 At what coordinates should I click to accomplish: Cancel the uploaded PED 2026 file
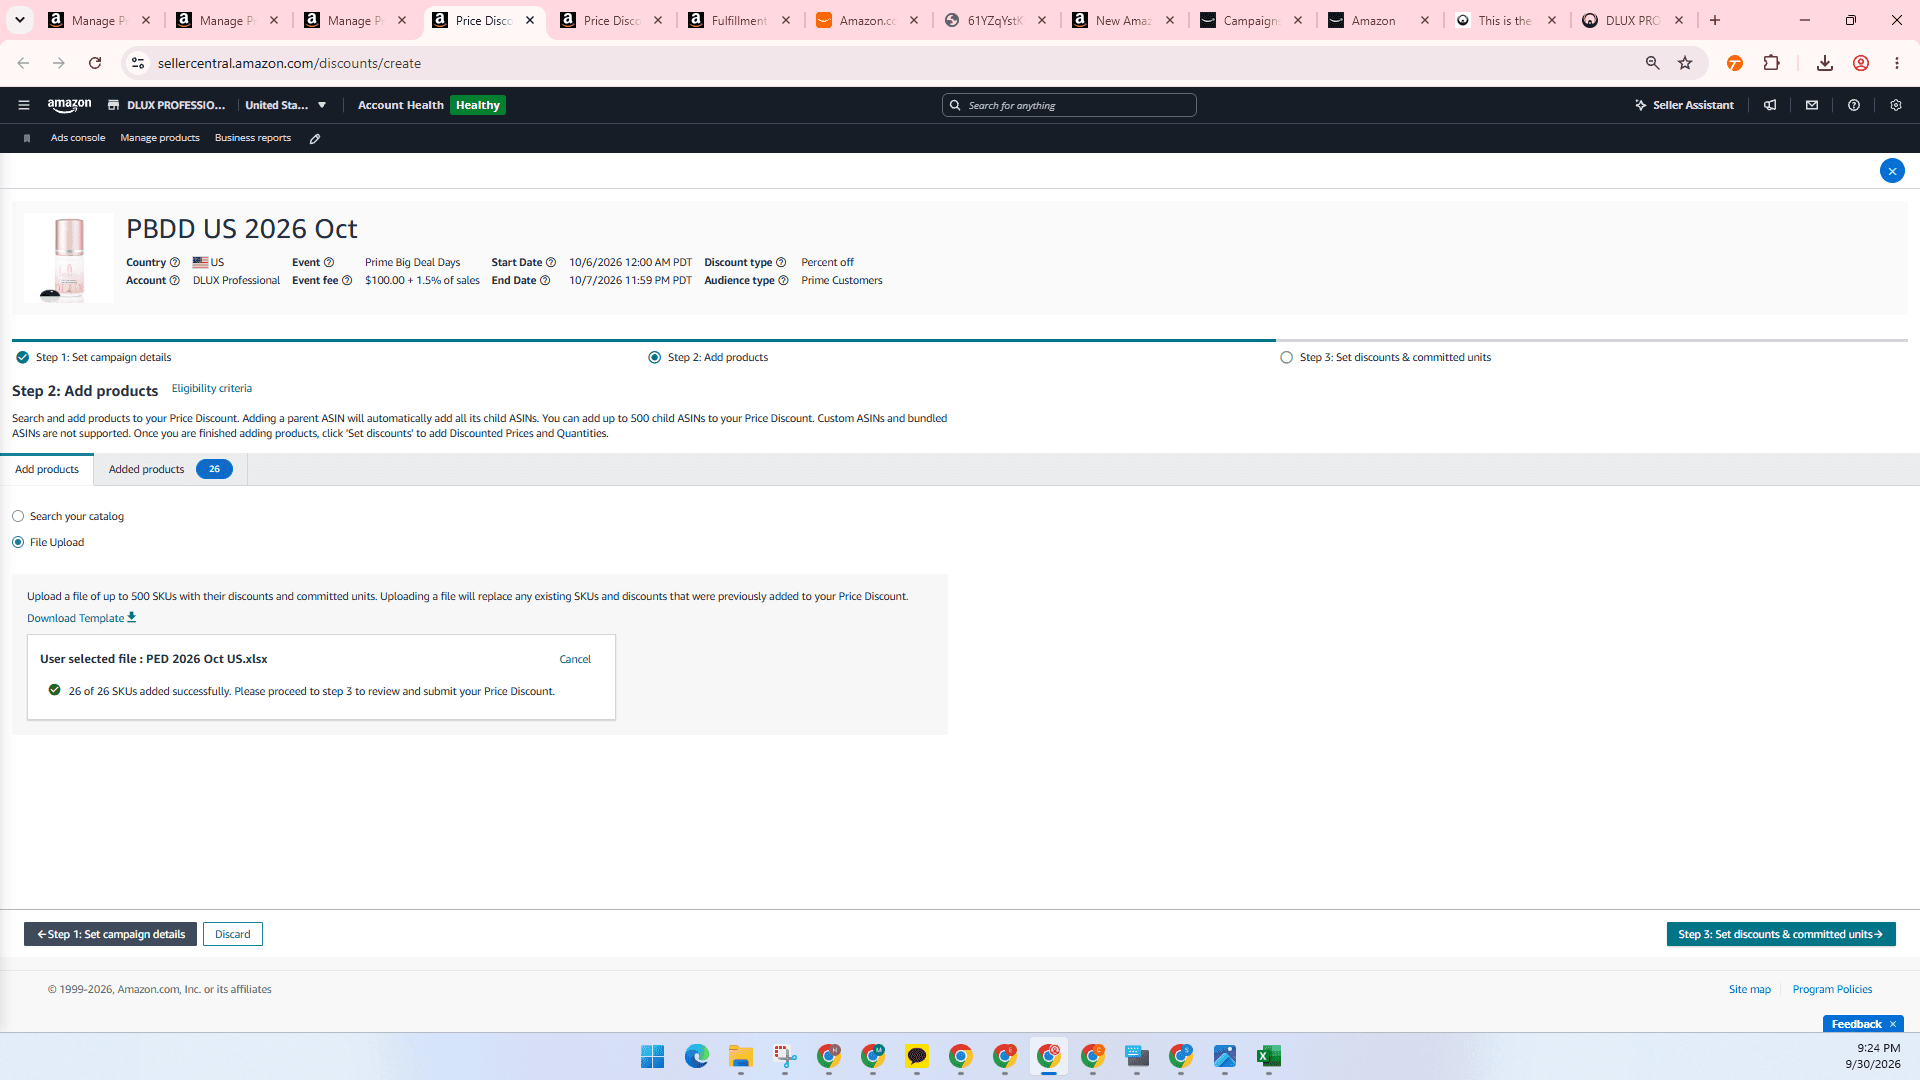[x=575, y=659]
